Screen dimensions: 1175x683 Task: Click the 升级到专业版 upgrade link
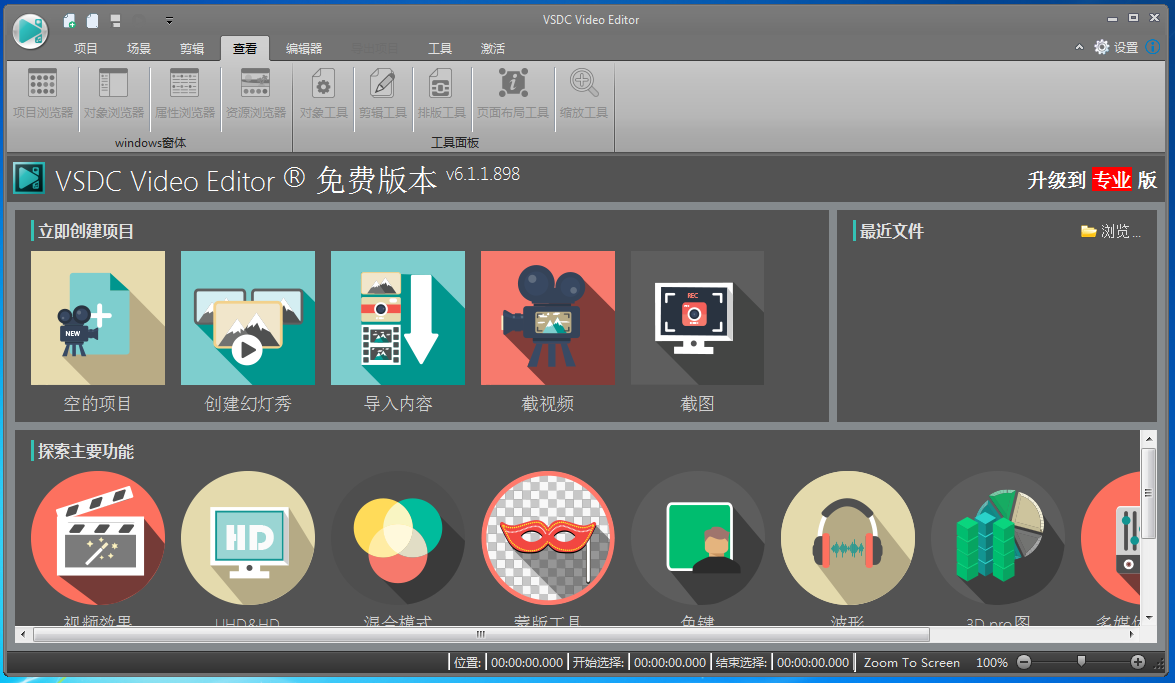pyautogui.click(x=1092, y=180)
